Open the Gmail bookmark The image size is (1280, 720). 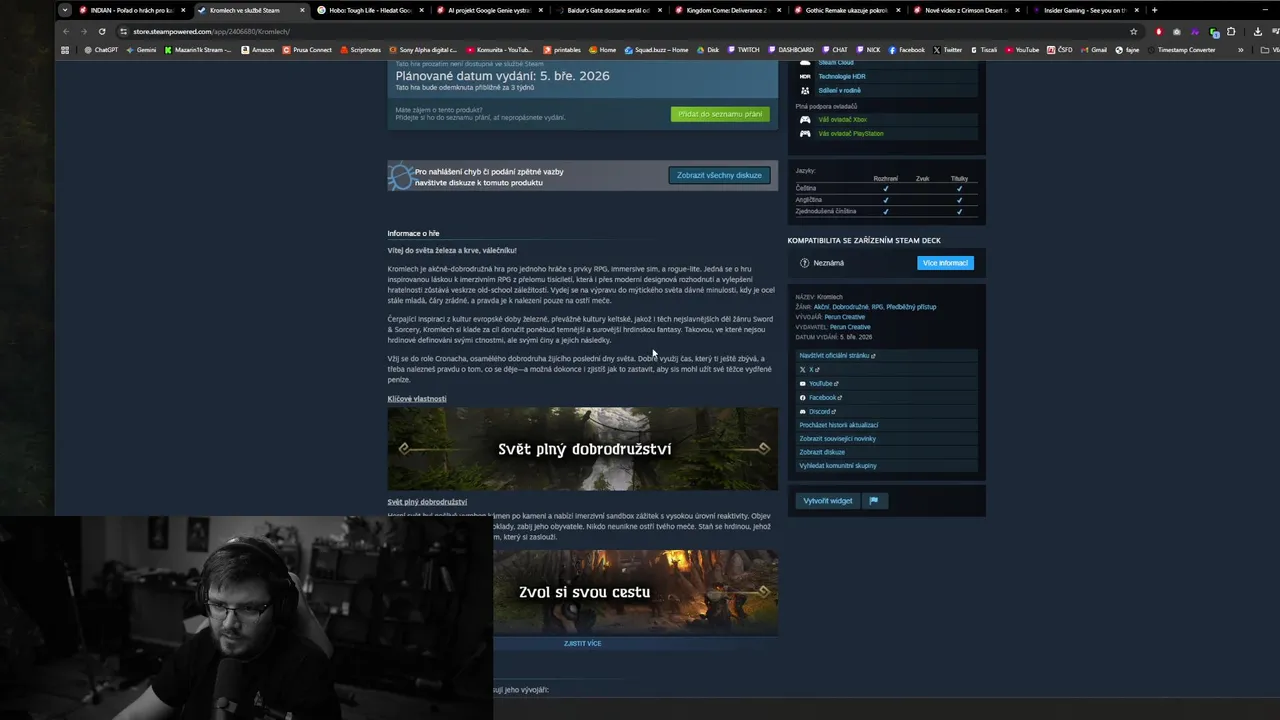1094,50
